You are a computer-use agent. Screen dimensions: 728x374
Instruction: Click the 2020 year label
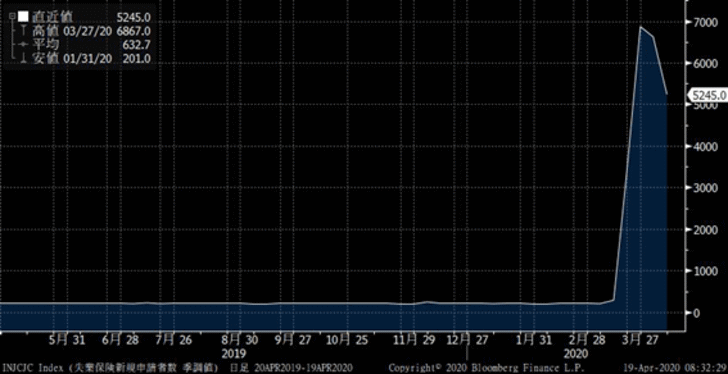tap(577, 354)
